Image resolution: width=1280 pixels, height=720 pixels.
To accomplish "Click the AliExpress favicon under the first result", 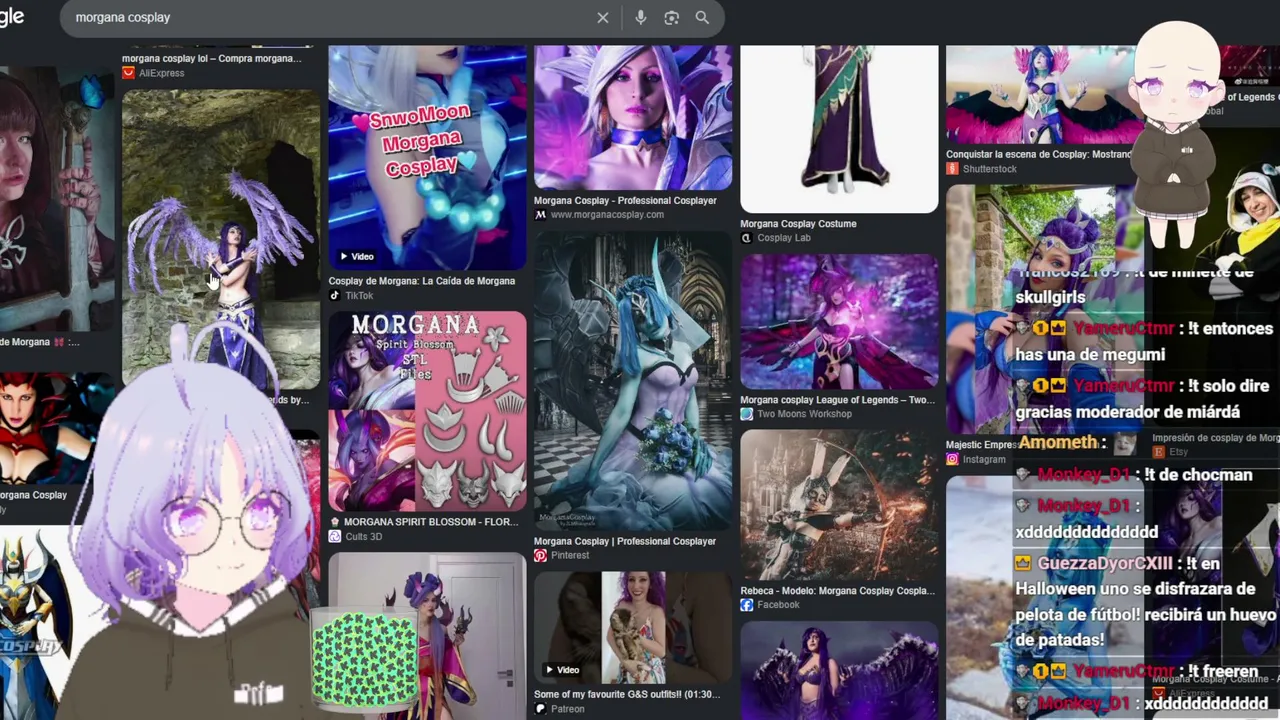I will pyautogui.click(x=128, y=73).
